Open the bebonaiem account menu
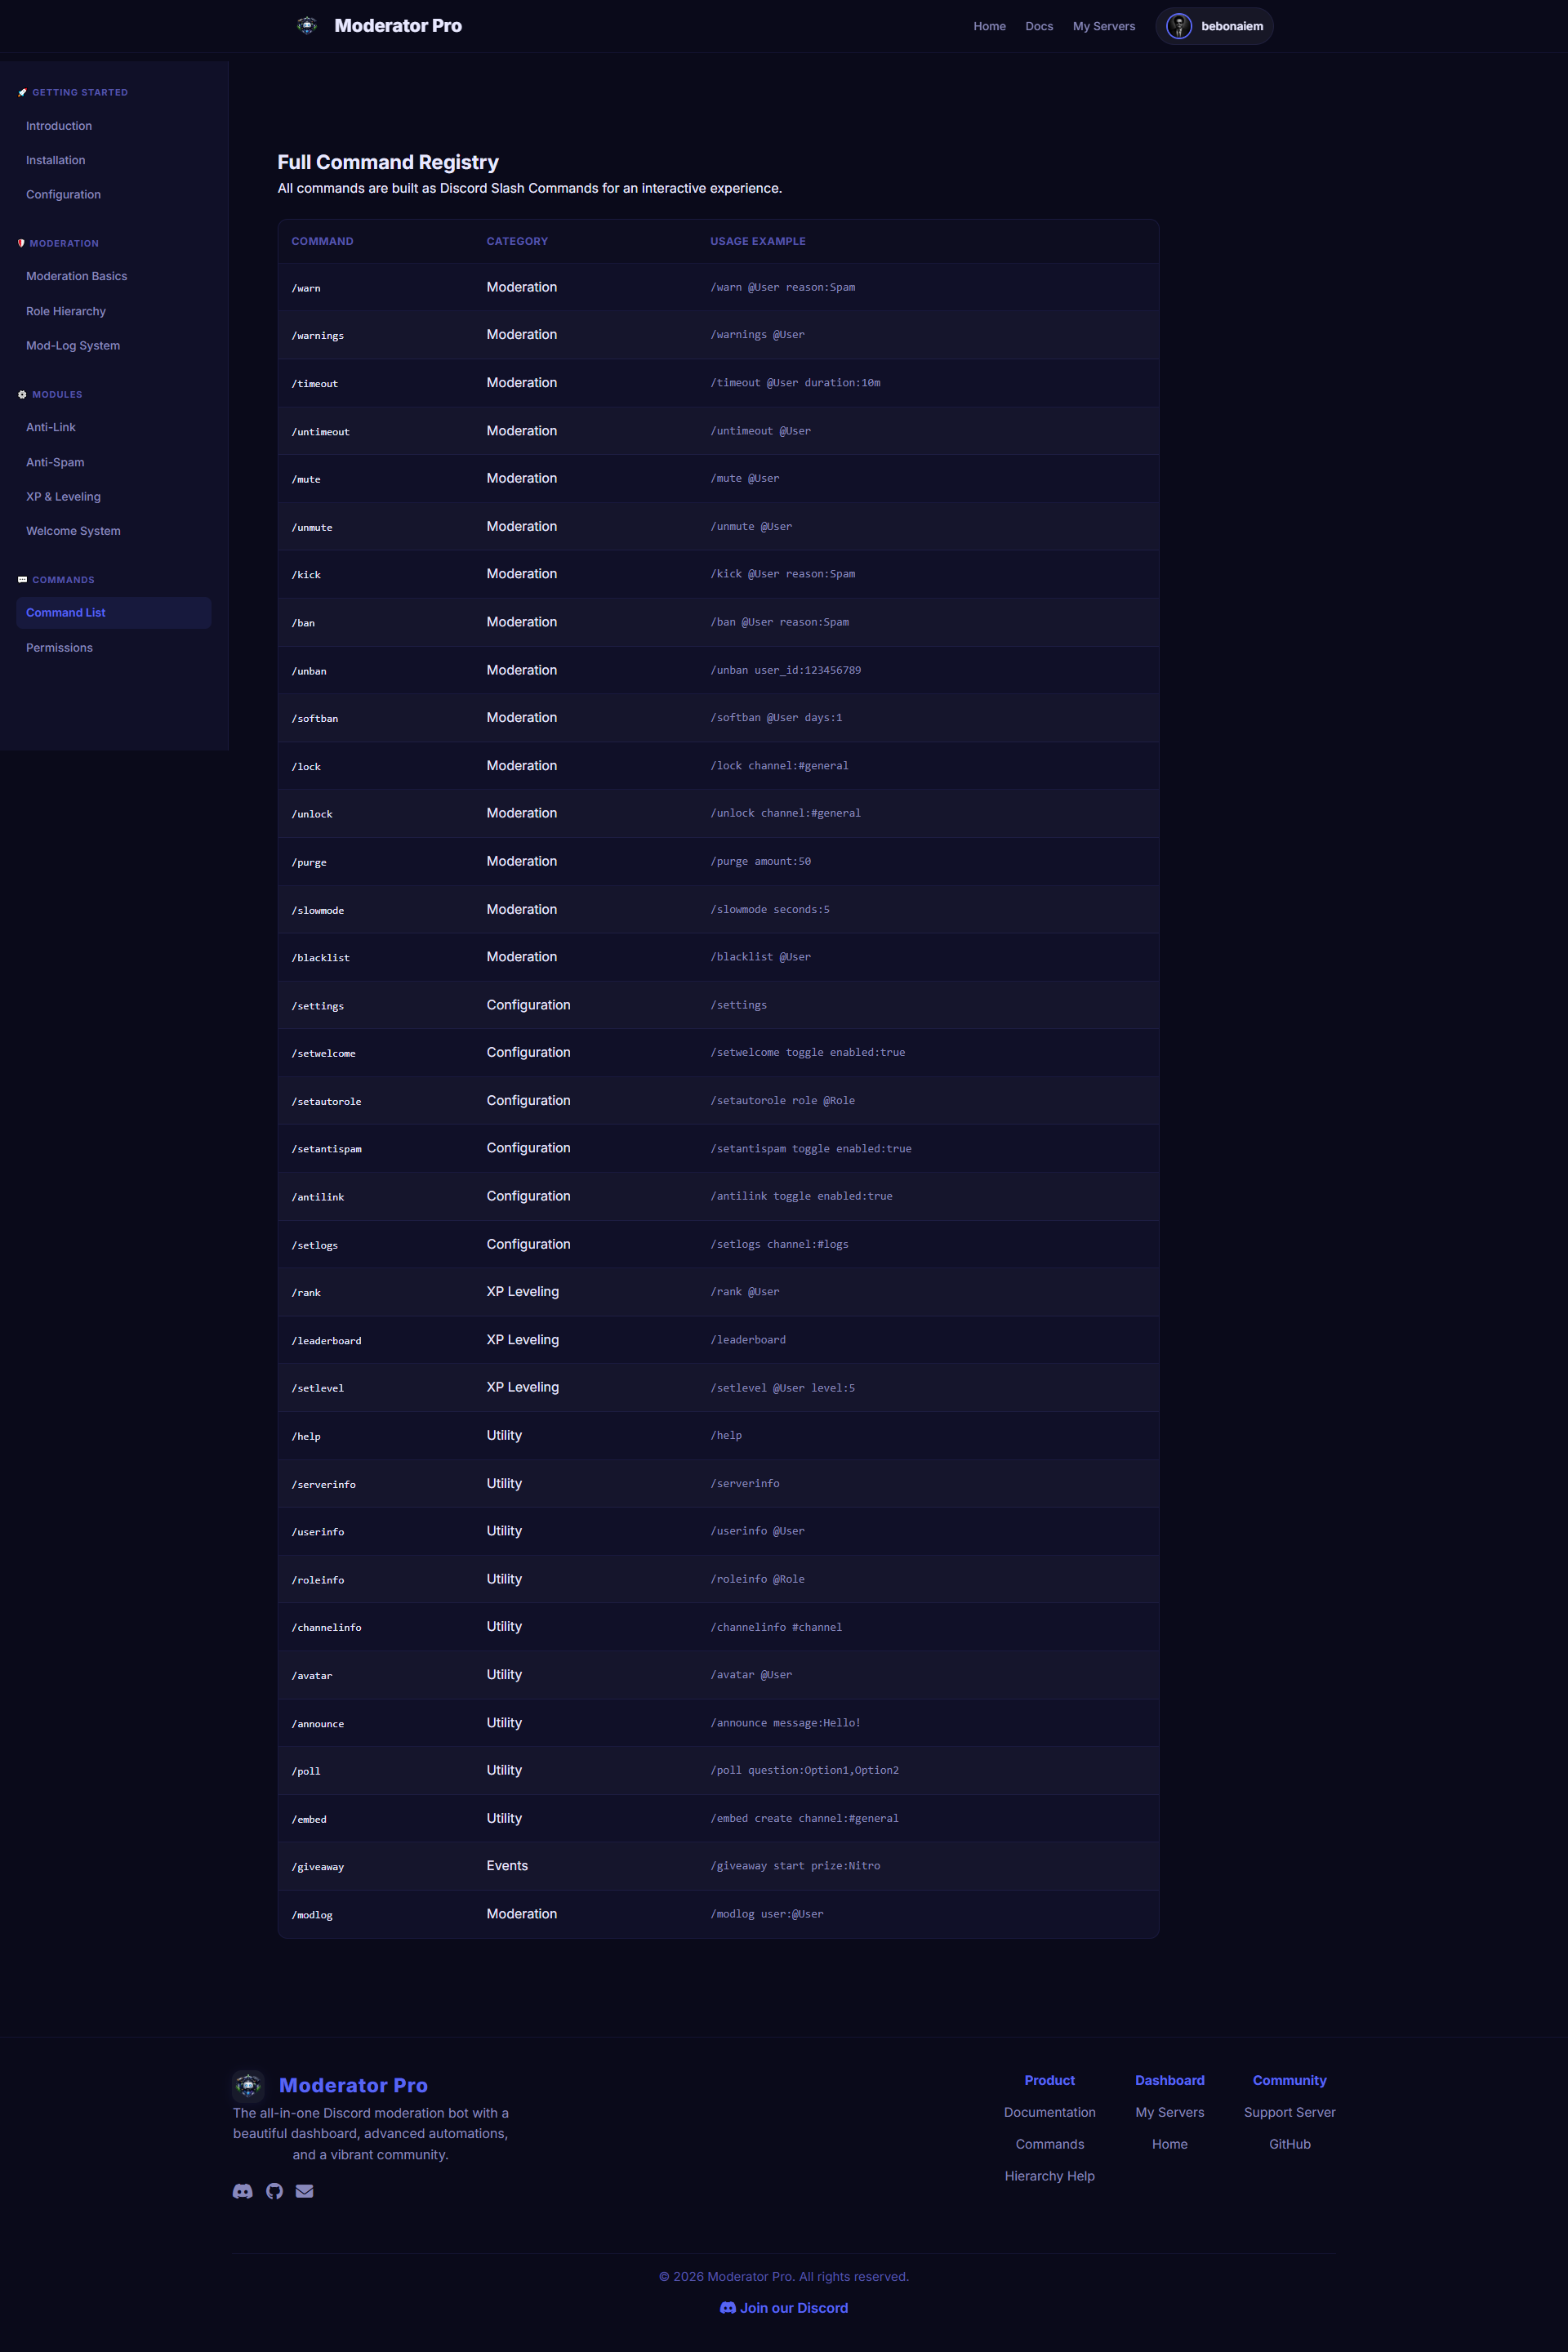 pyautogui.click(x=1214, y=26)
